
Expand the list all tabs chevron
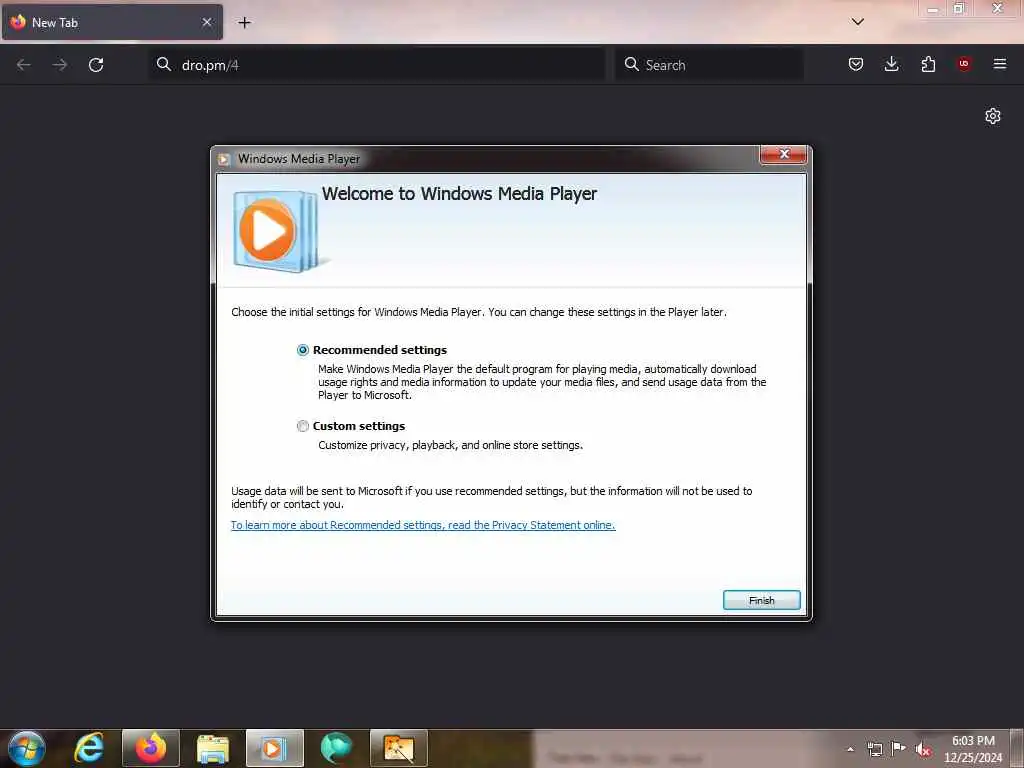[x=857, y=22]
